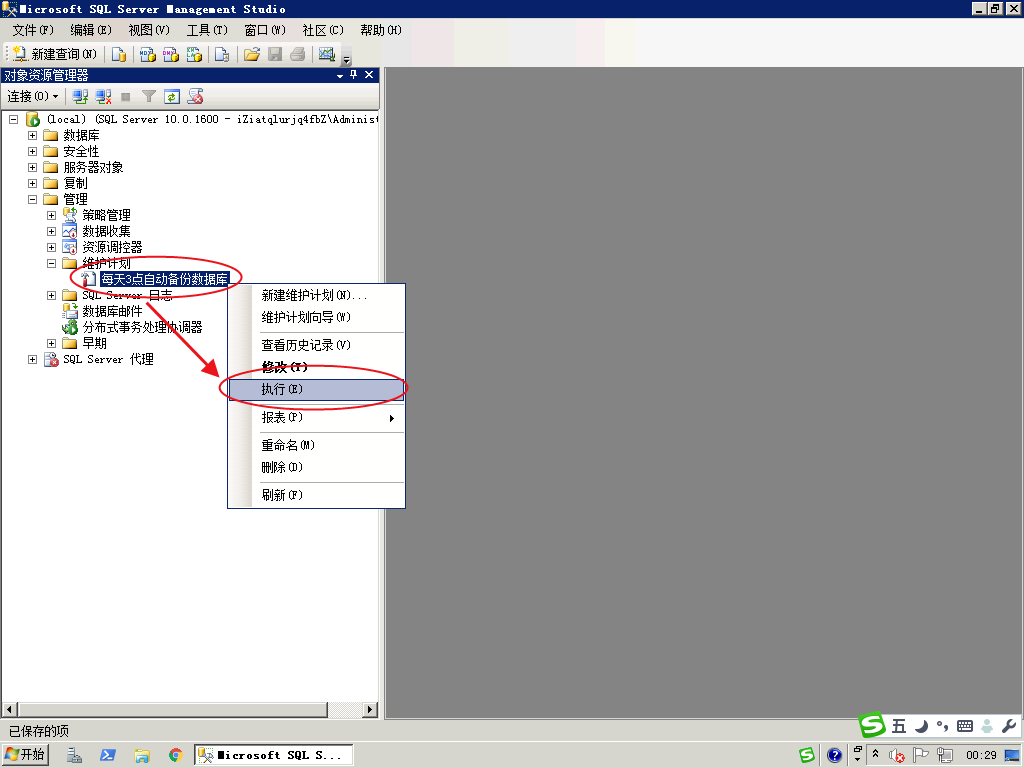
Task: Click the Activity Monitor toolbar icon
Action: pos(327,54)
